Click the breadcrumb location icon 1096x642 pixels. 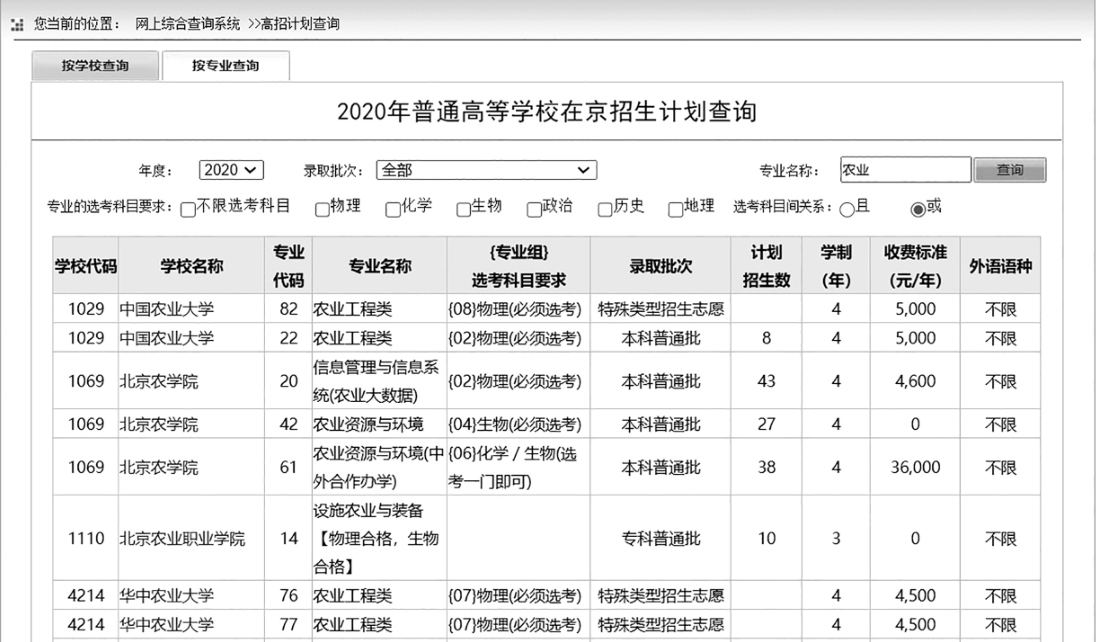click(x=17, y=24)
